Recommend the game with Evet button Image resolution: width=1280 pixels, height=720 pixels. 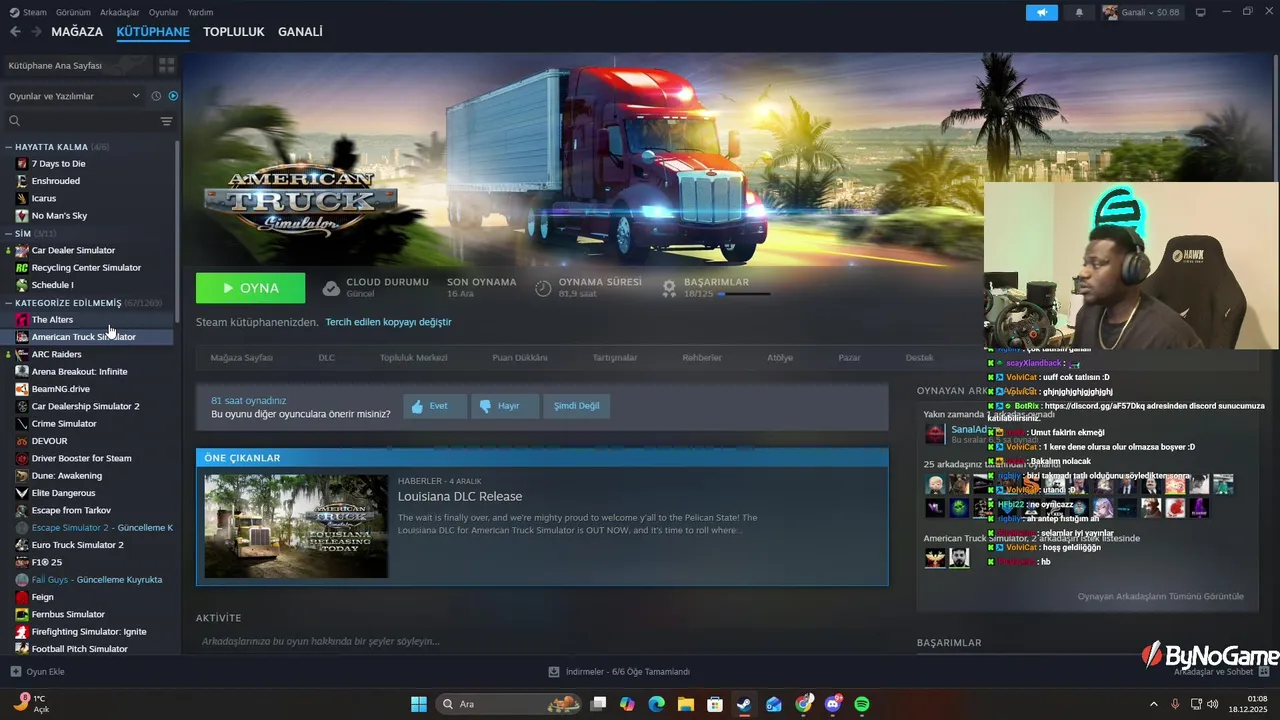coord(435,406)
